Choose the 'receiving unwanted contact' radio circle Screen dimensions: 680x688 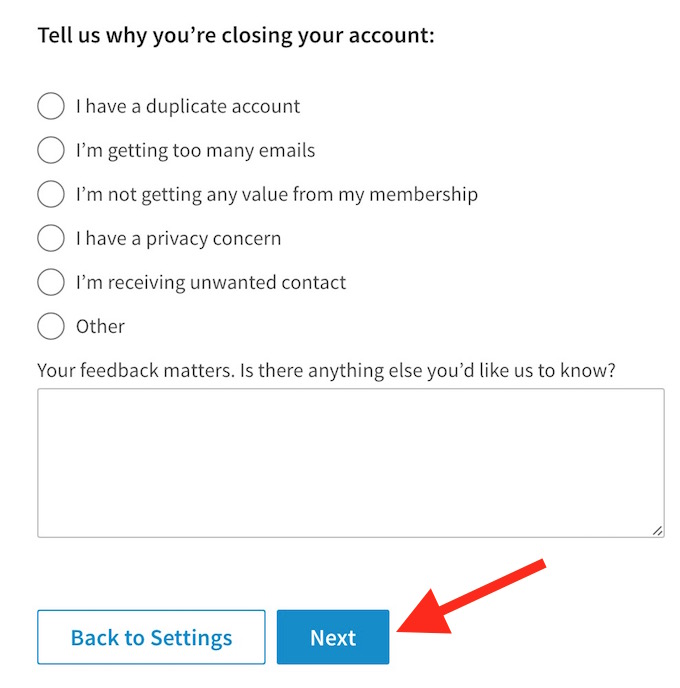51,282
